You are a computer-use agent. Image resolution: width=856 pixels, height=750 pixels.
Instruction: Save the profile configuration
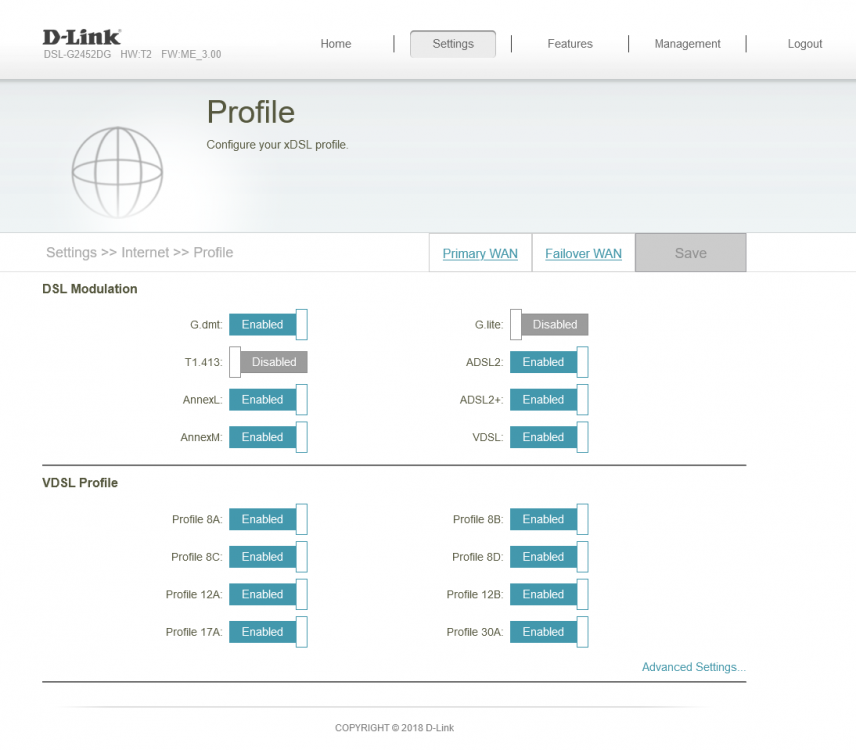(690, 253)
